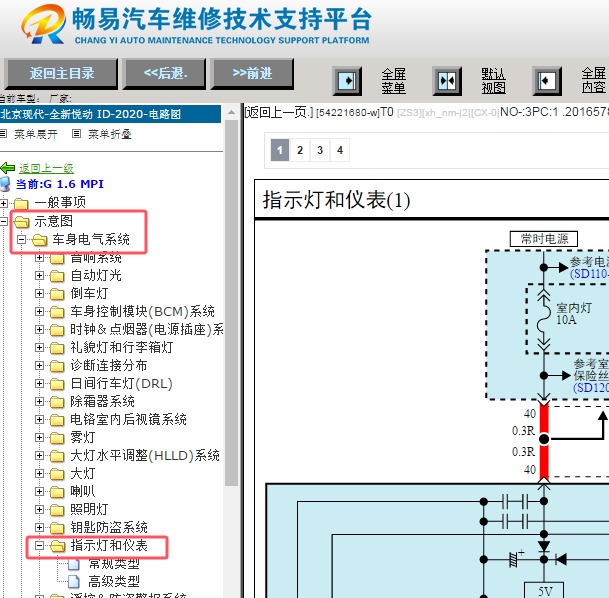Click the 照明灯 folder icon
Screen dimensions: 609x598
coord(57,510)
